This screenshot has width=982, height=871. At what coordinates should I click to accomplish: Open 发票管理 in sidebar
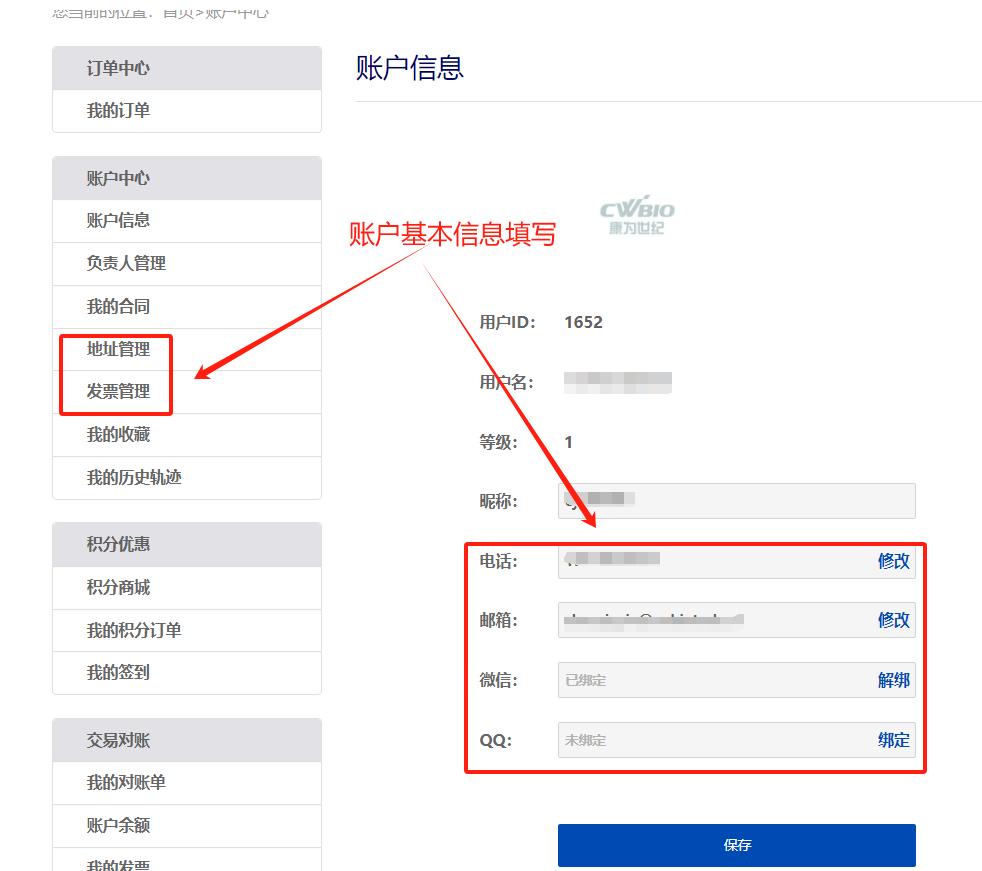(x=118, y=392)
